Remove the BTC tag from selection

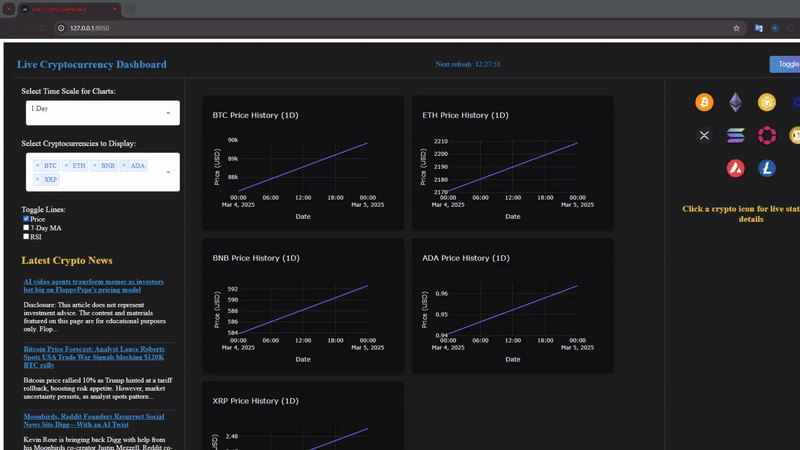(x=38, y=165)
